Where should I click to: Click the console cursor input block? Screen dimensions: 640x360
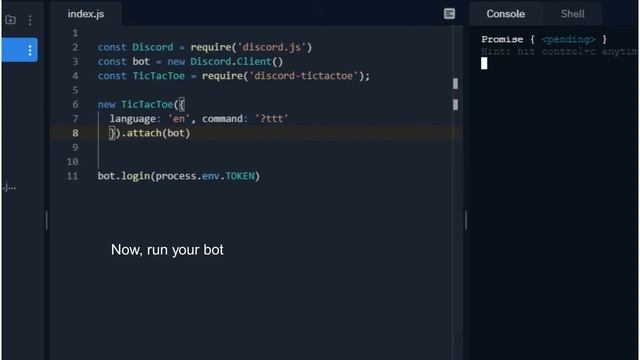tap(484, 63)
